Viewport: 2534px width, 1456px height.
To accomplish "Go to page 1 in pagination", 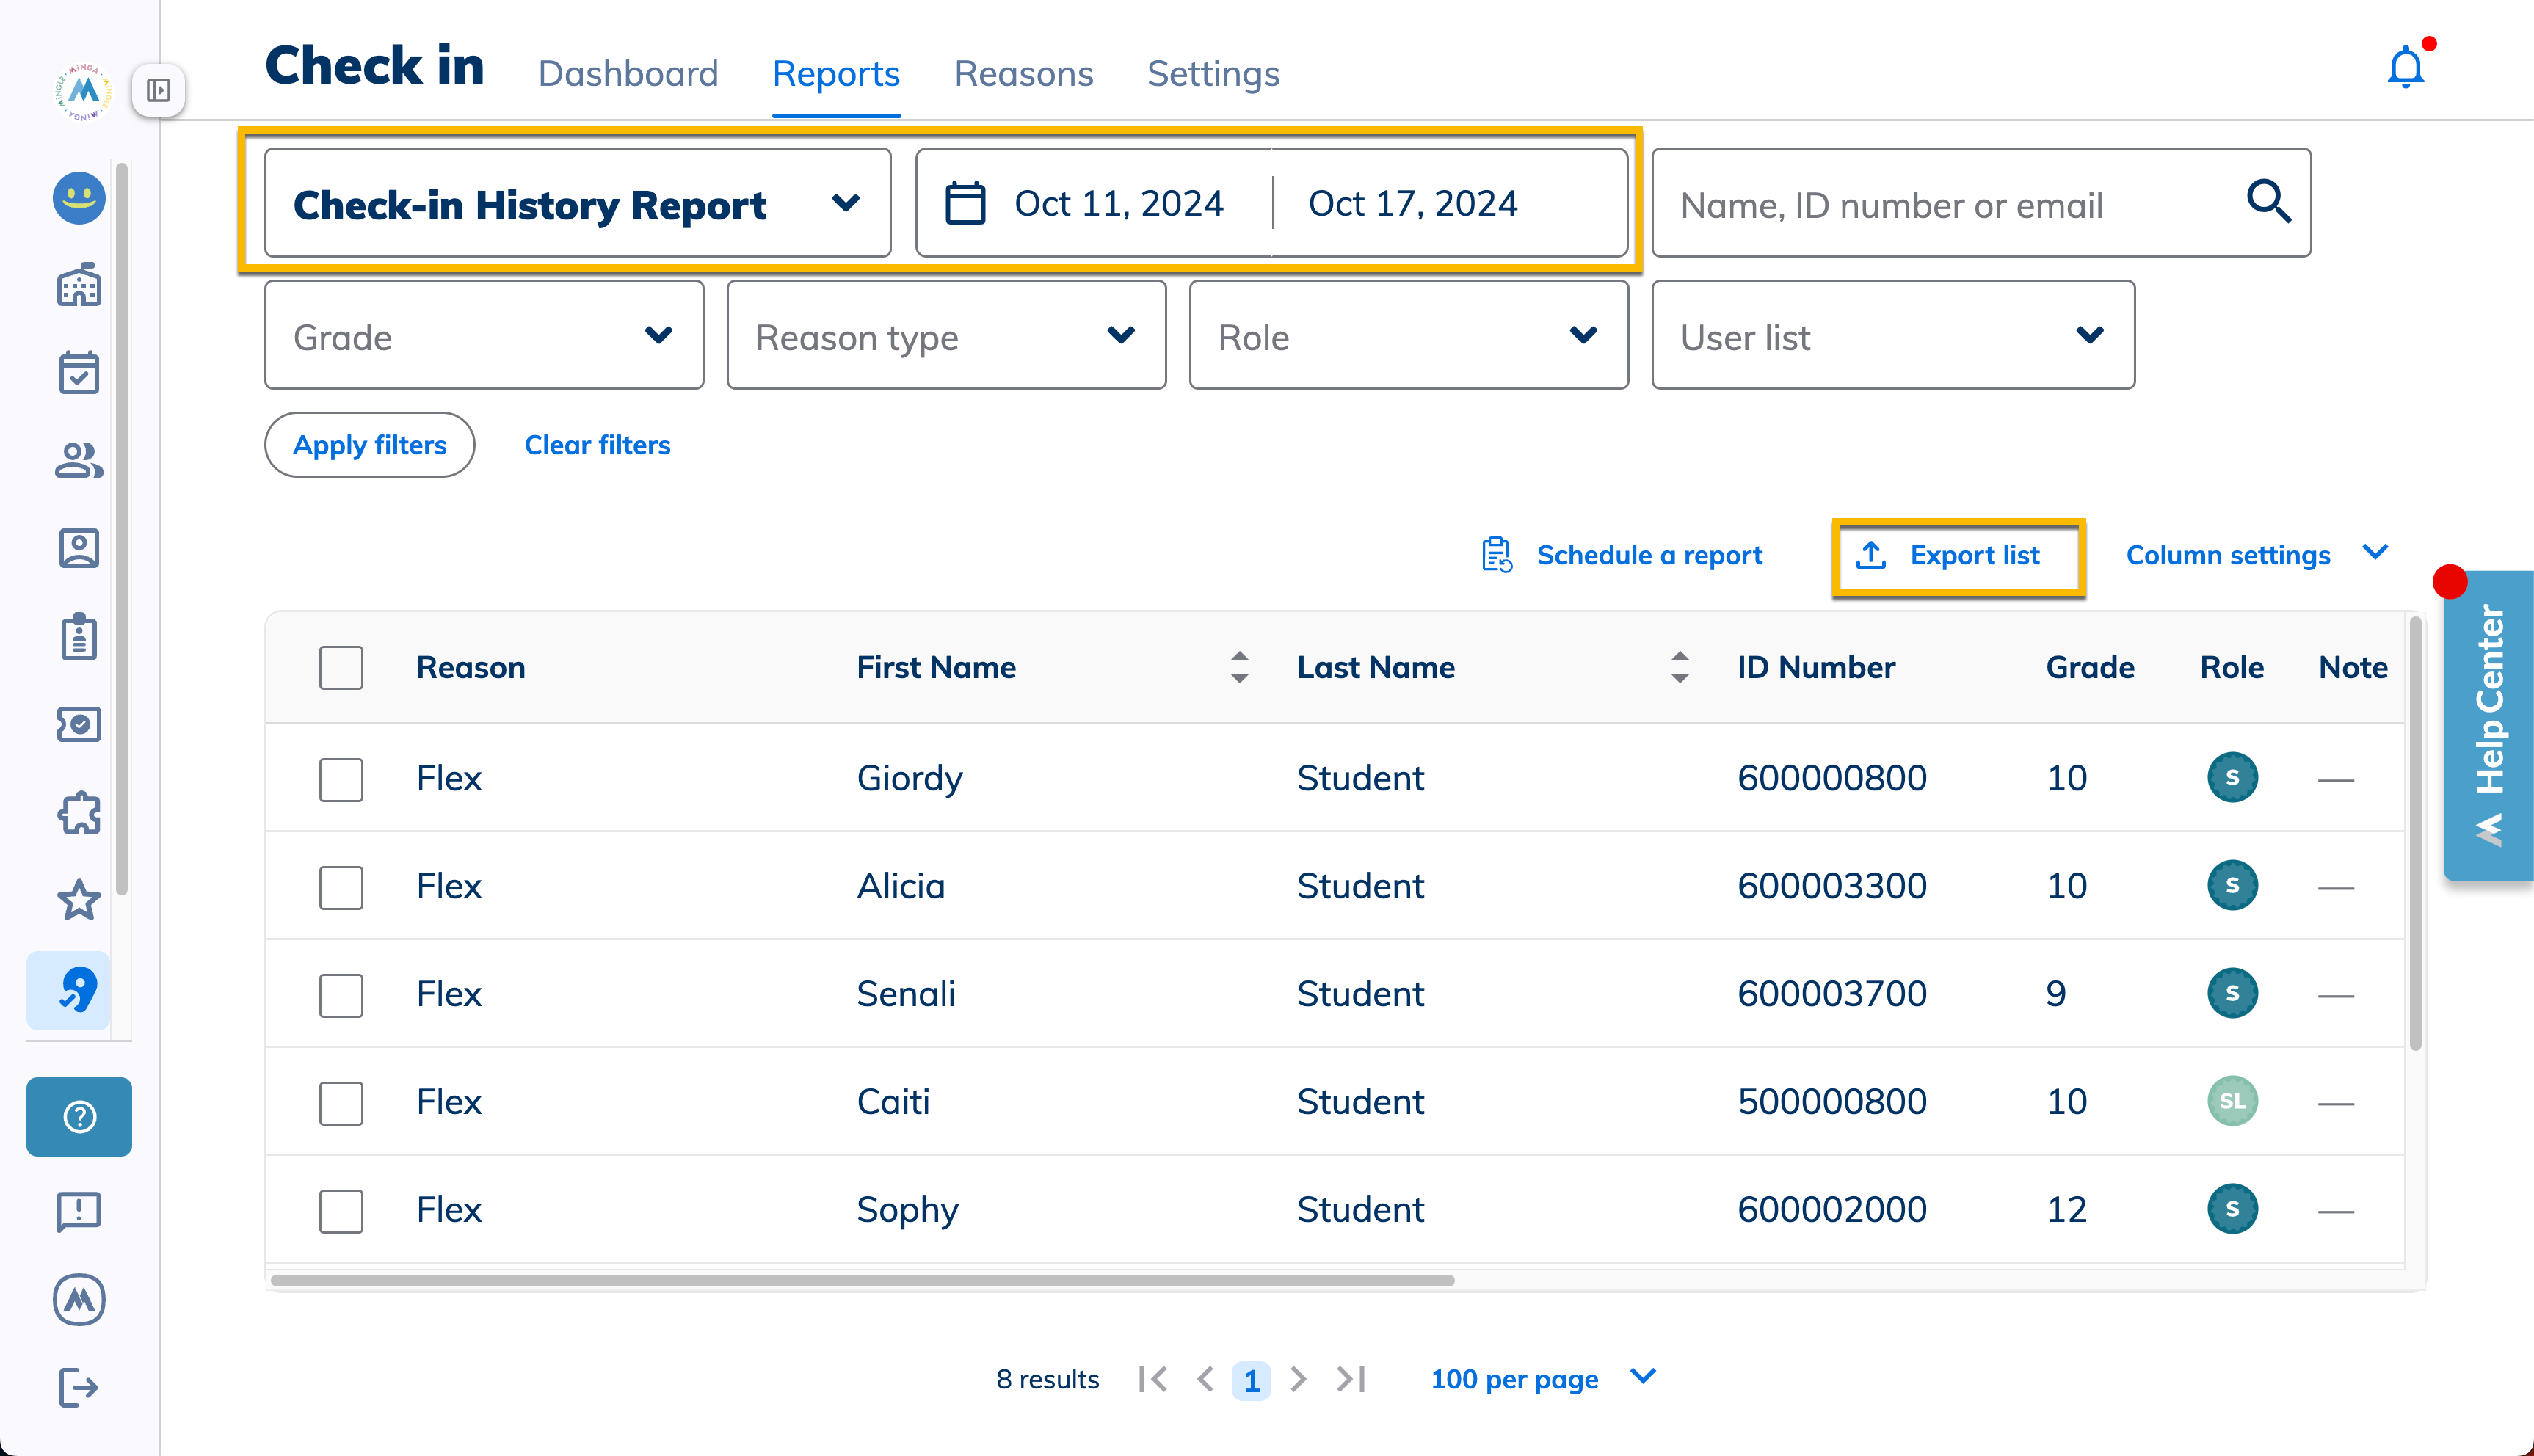I will (1251, 1380).
